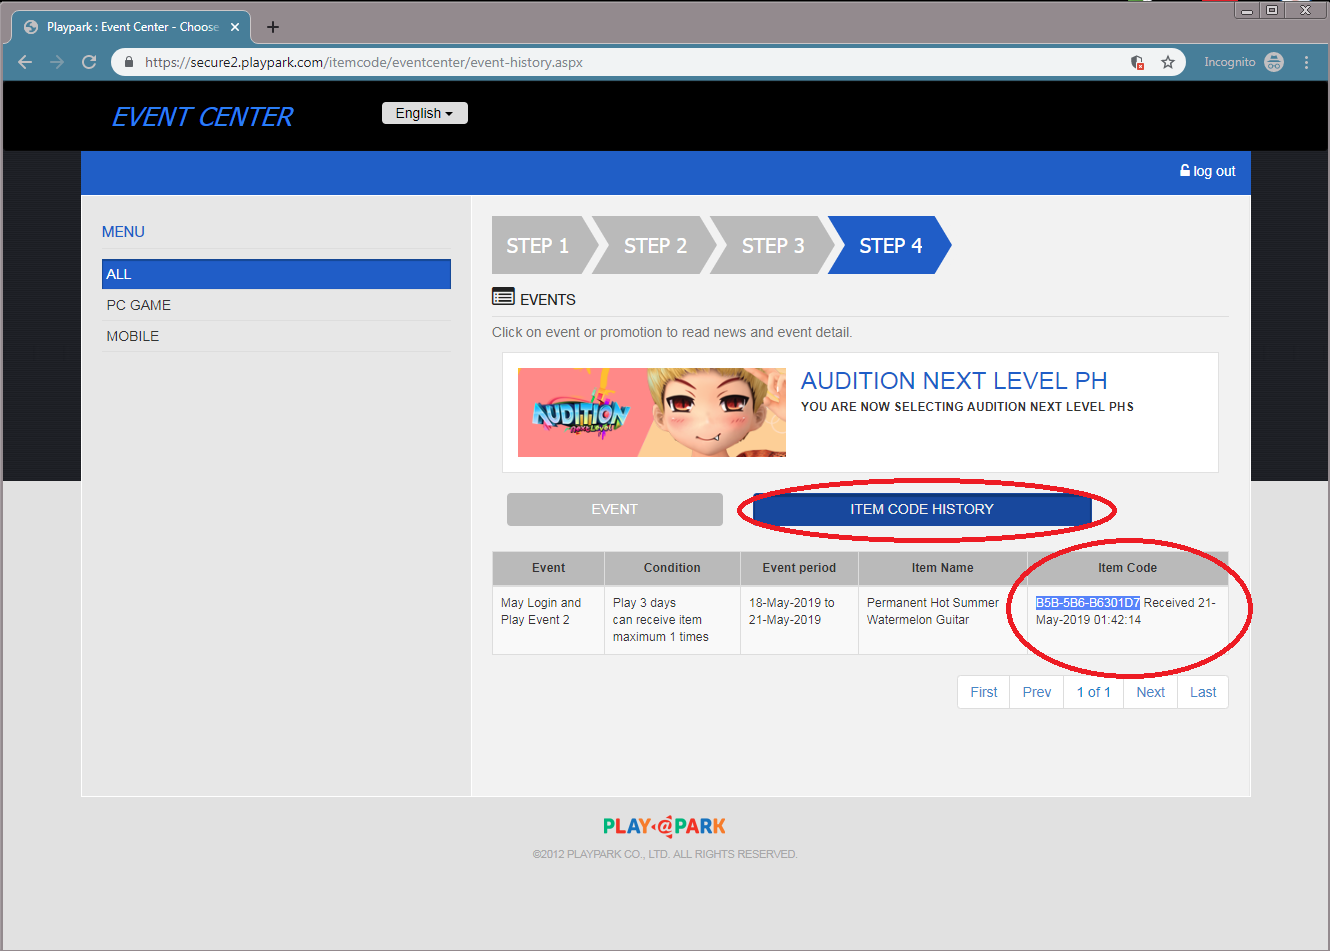
Task: Bookmark this page with the star icon
Action: pos(1167,62)
